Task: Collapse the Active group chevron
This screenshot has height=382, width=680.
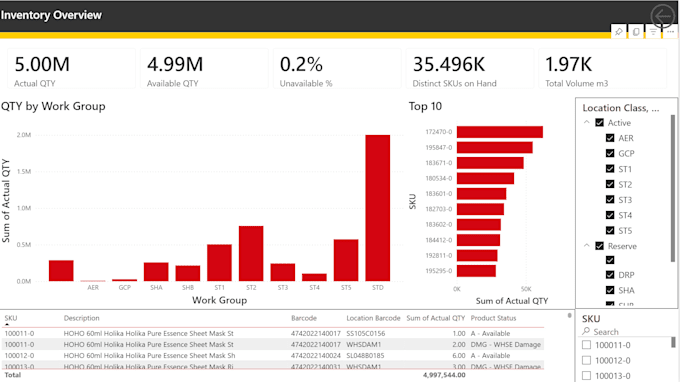Action: tap(586, 122)
